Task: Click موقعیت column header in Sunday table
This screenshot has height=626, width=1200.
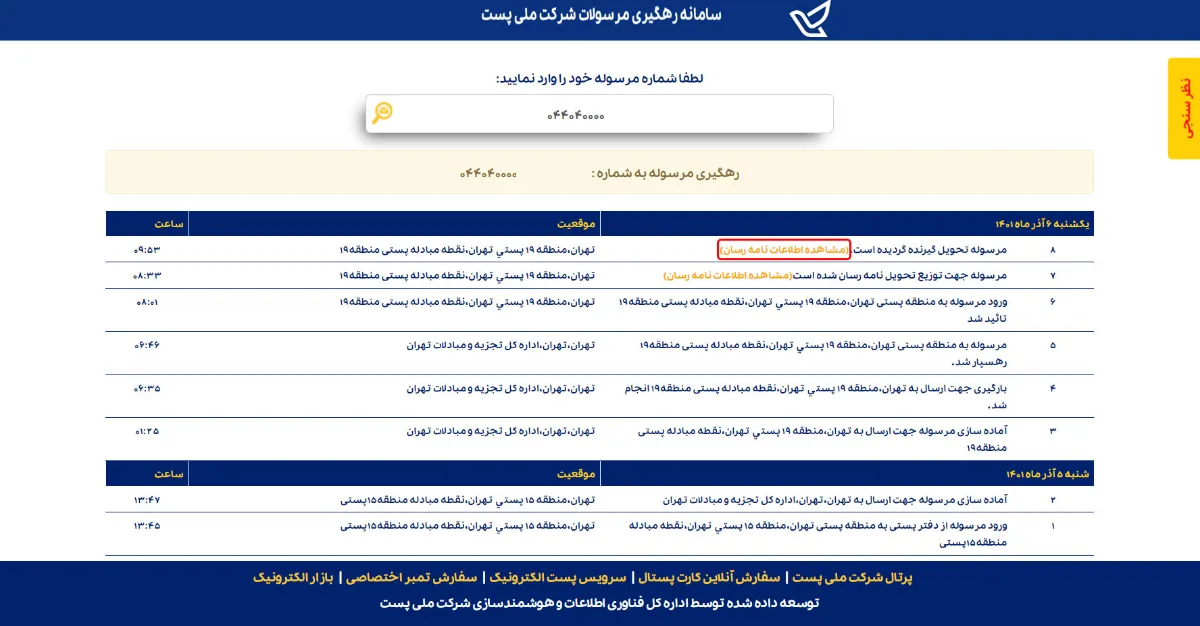Action: (576, 223)
